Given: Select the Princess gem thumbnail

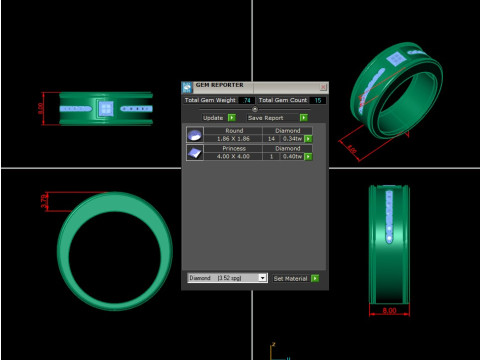Looking at the screenshot, I should click(195, 153).
